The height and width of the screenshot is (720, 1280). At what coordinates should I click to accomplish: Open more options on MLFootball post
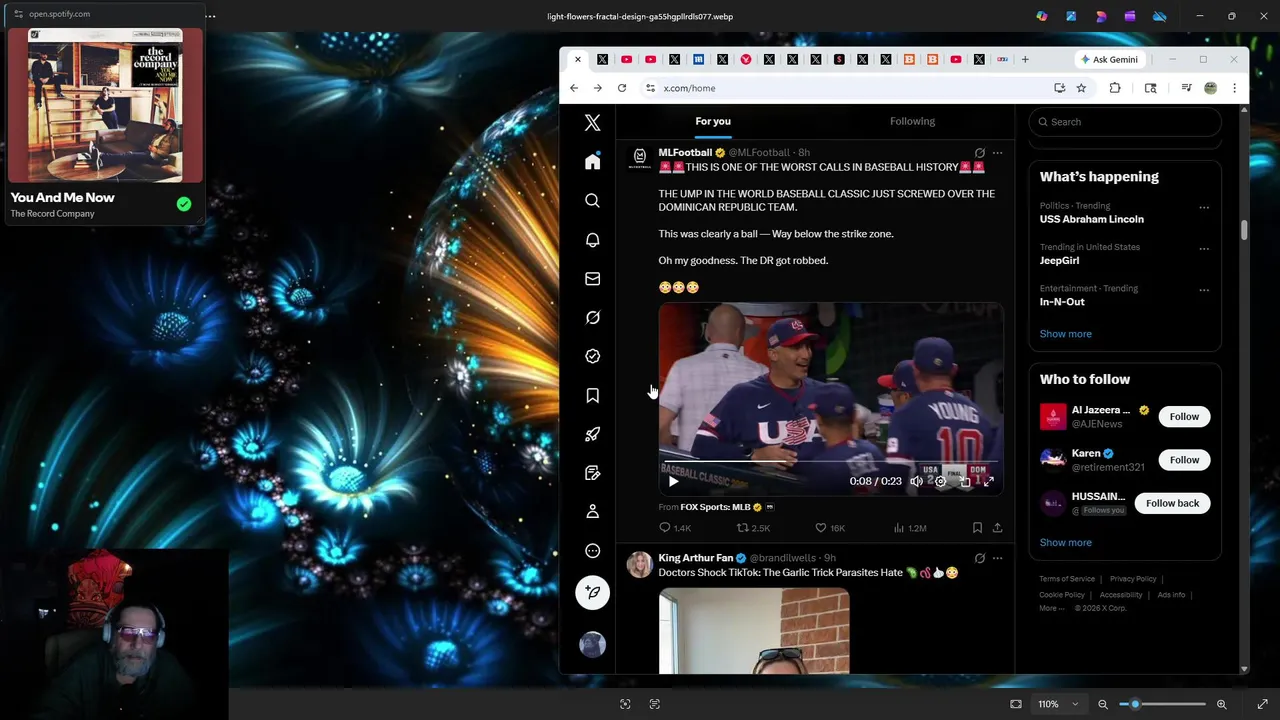[x=997, y=153]
